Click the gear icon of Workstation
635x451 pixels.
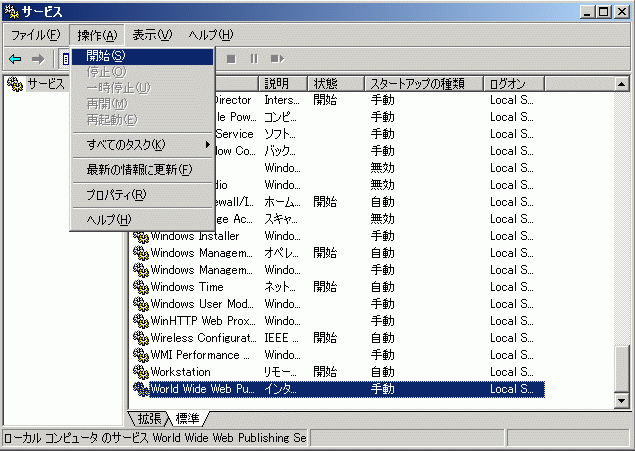[141, 372]
